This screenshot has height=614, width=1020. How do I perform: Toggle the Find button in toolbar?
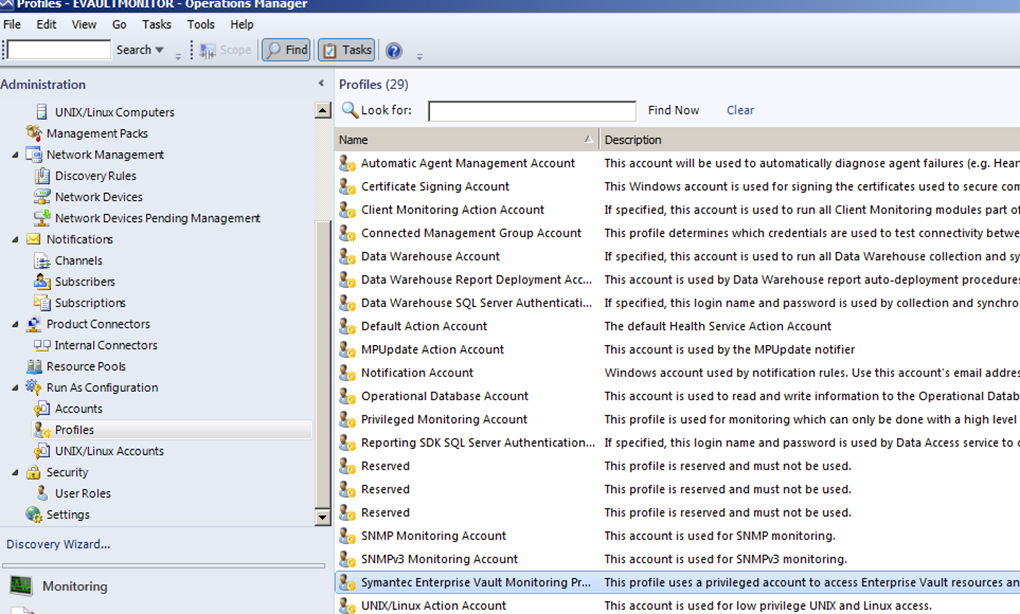coord(286,50)
